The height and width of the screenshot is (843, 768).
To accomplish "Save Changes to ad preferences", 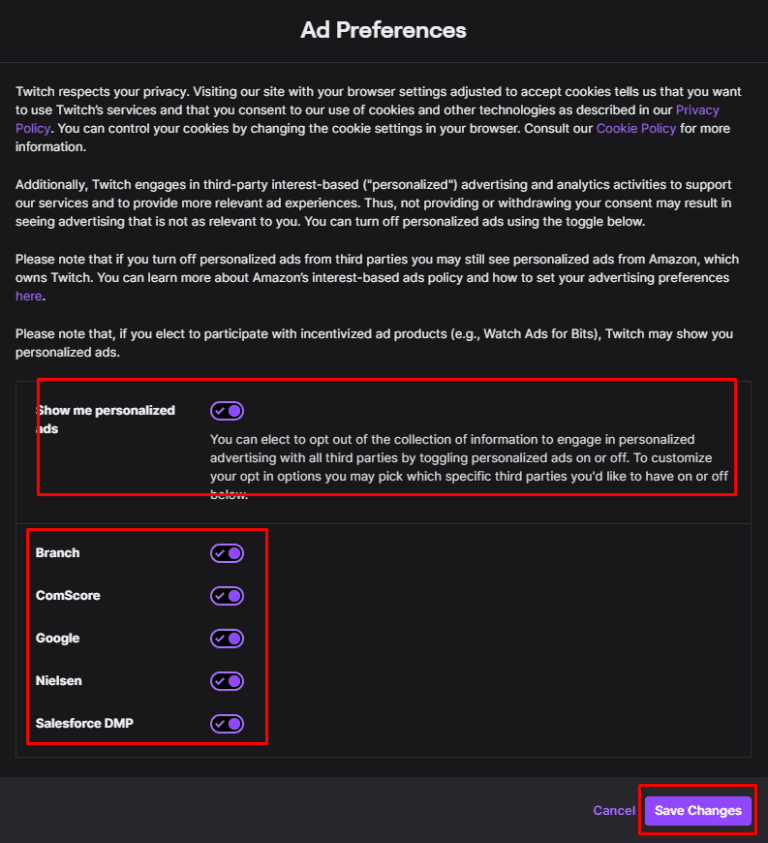I will click(697, 810).
